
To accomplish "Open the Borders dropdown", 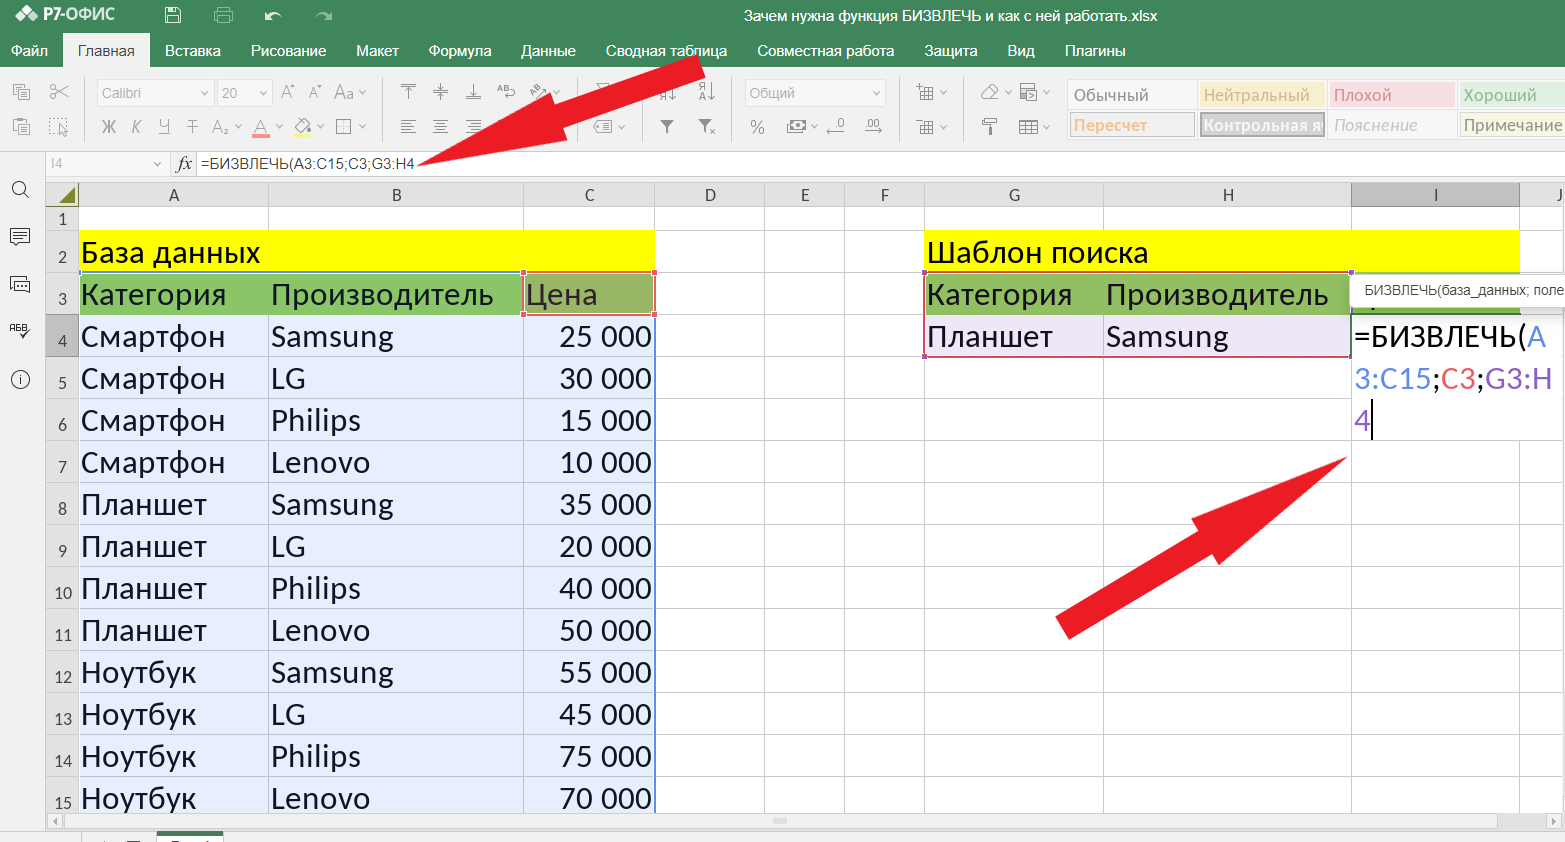I will 351,126.
